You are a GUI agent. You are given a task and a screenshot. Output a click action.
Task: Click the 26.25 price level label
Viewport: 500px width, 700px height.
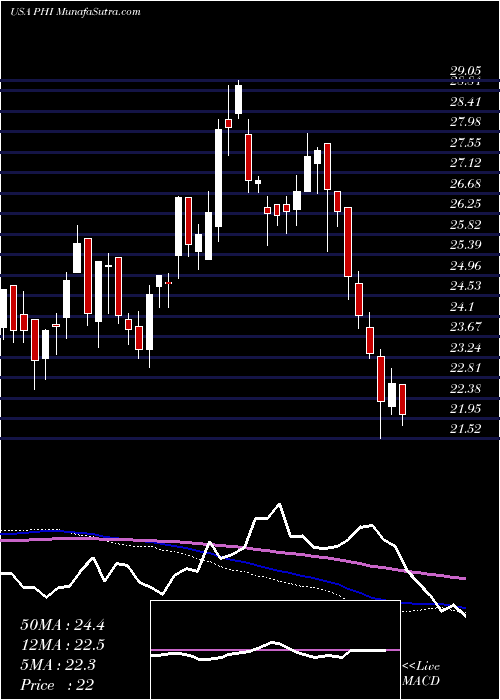click(465, 204)
